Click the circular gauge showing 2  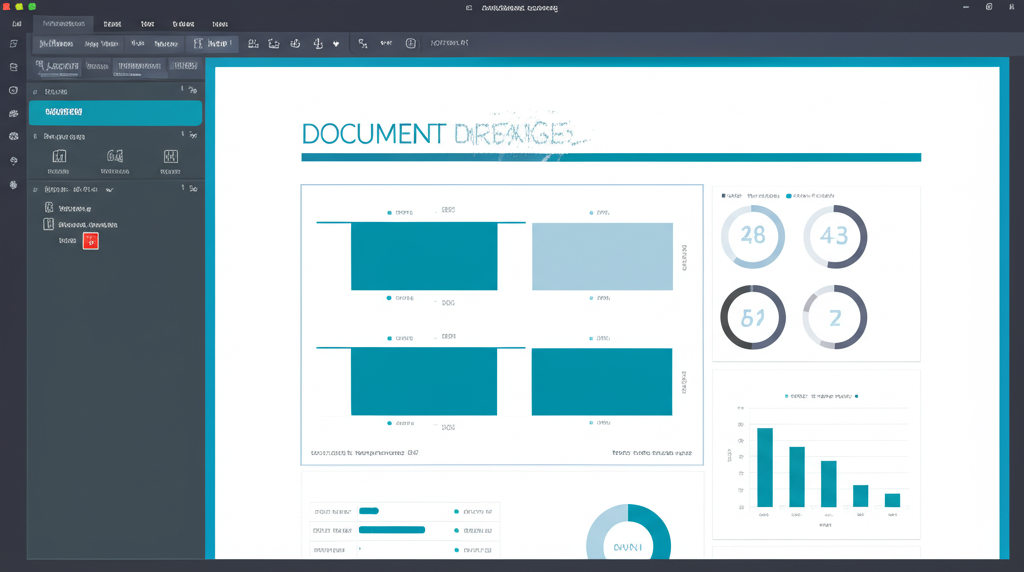(x=835, y=317)
